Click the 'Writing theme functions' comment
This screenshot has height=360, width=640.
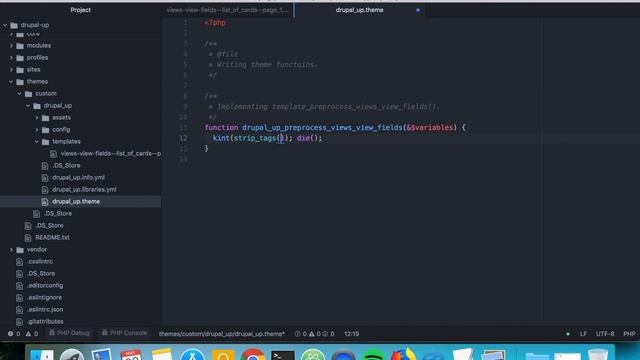coord(267,65)
